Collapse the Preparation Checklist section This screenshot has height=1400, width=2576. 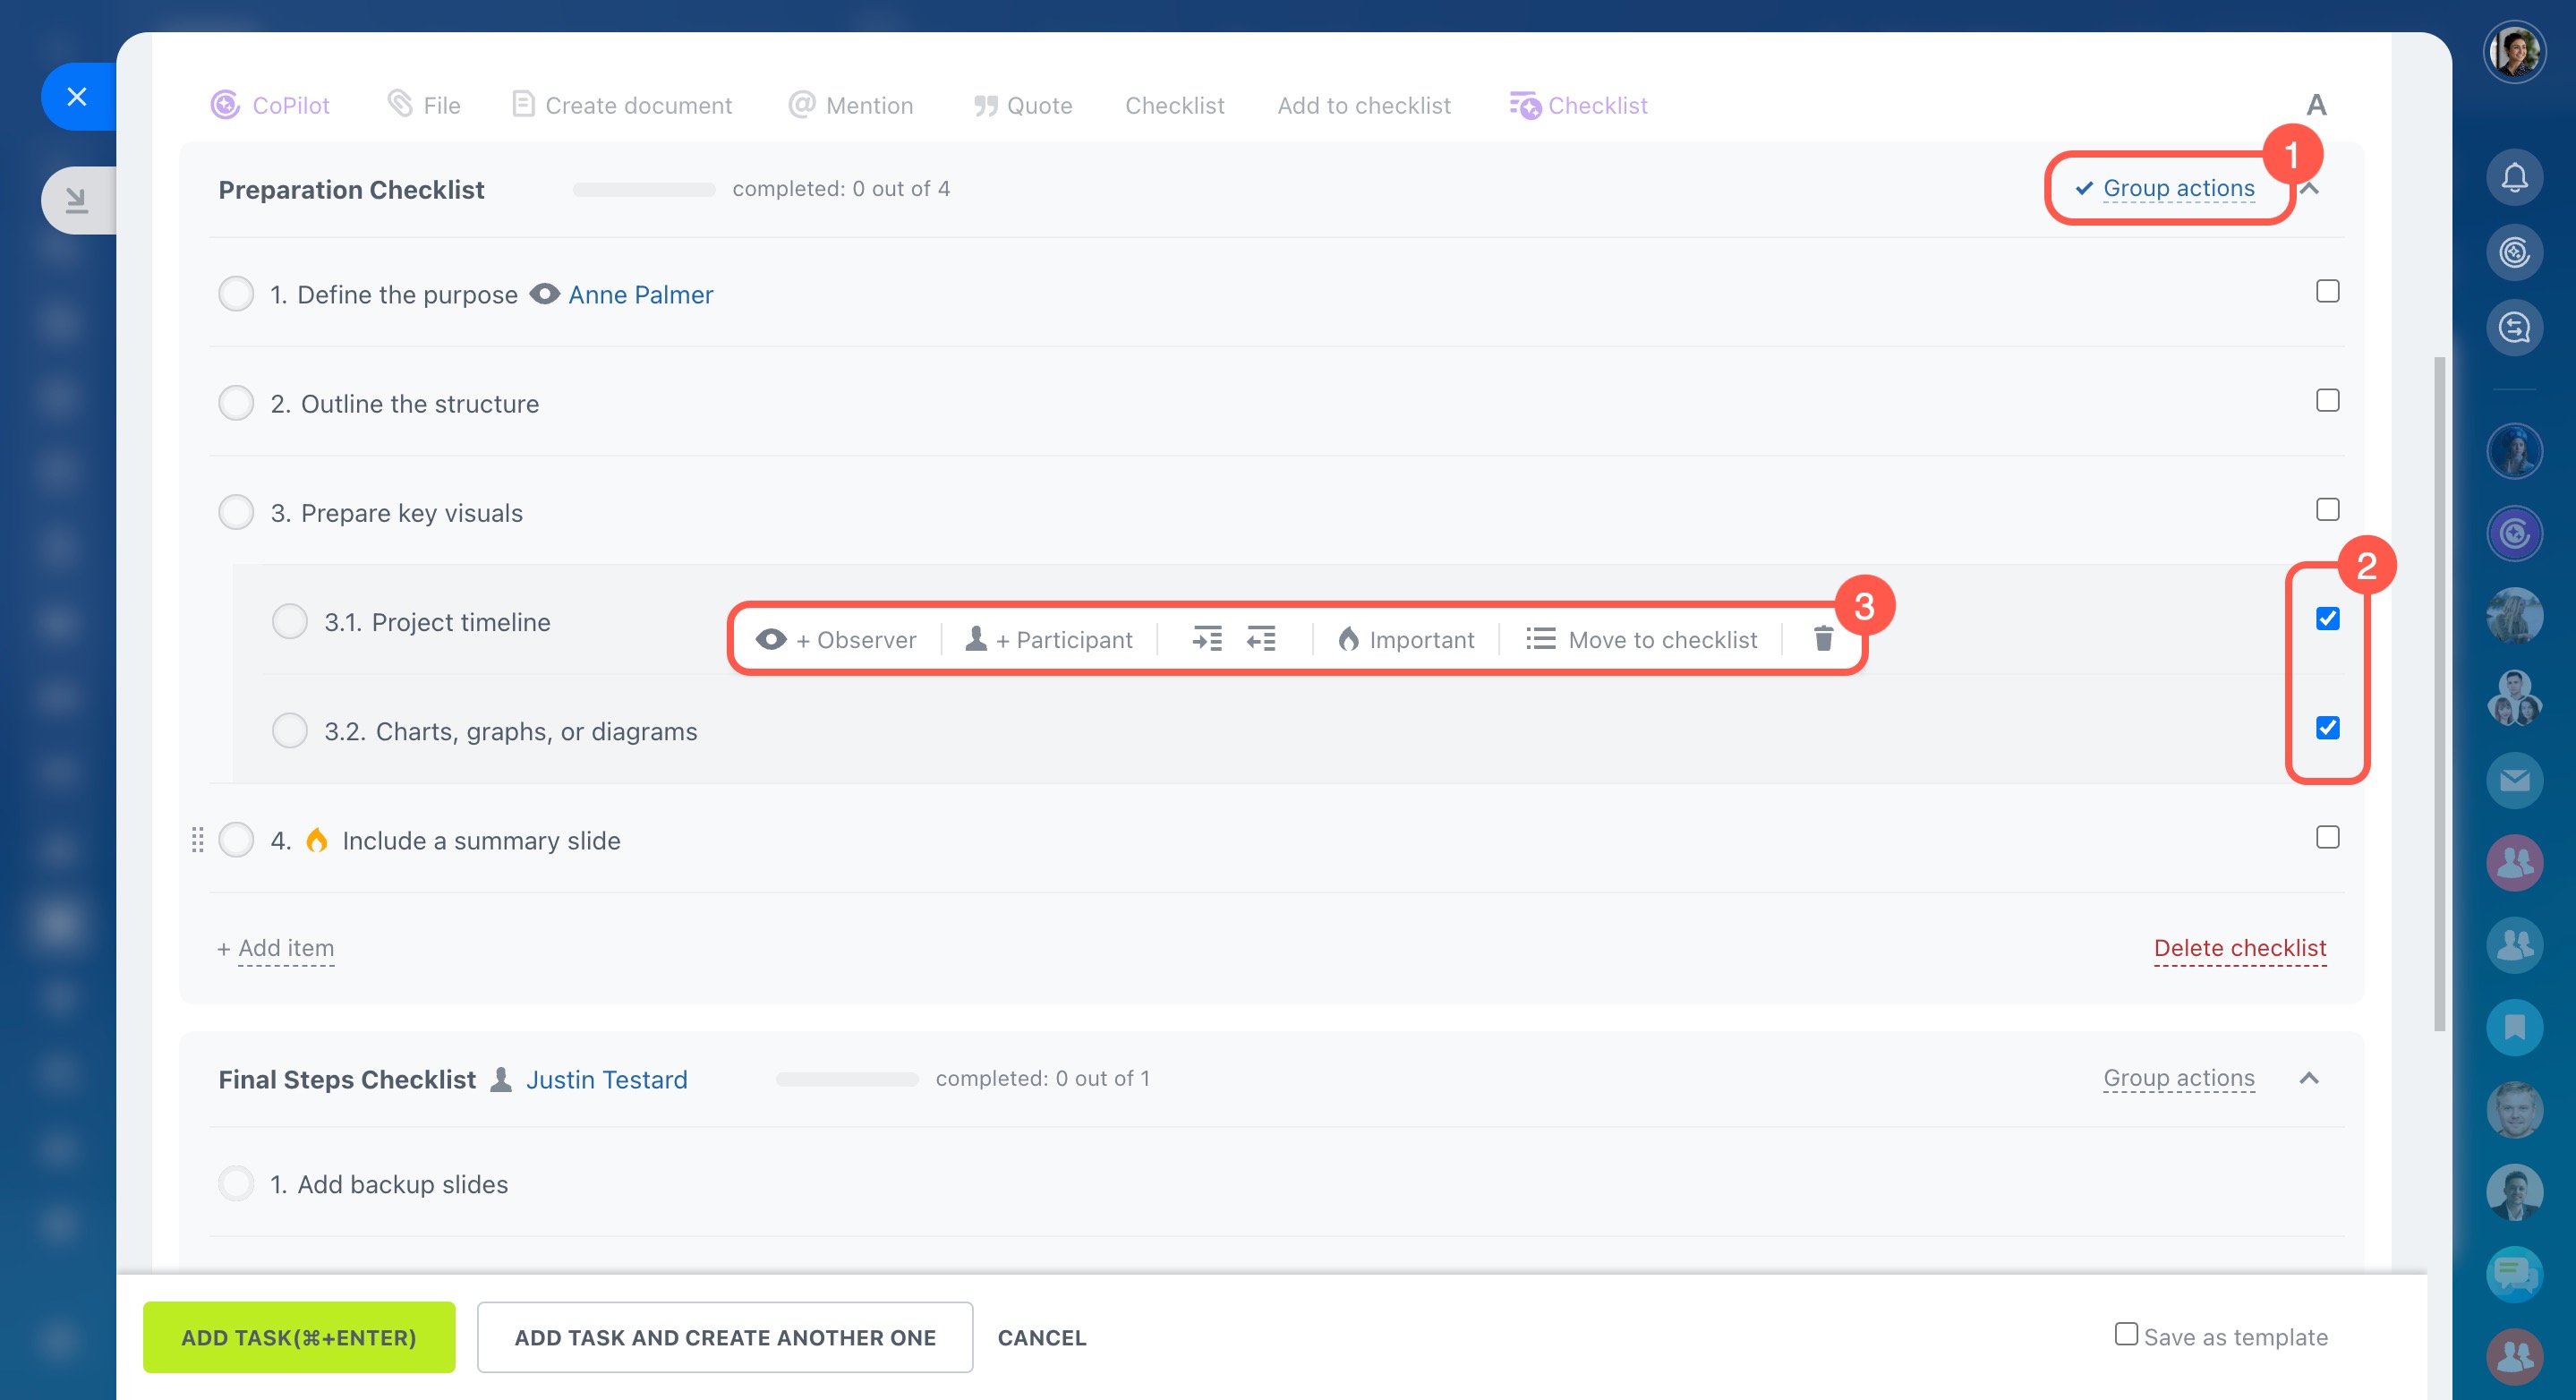pos(2310,189)
